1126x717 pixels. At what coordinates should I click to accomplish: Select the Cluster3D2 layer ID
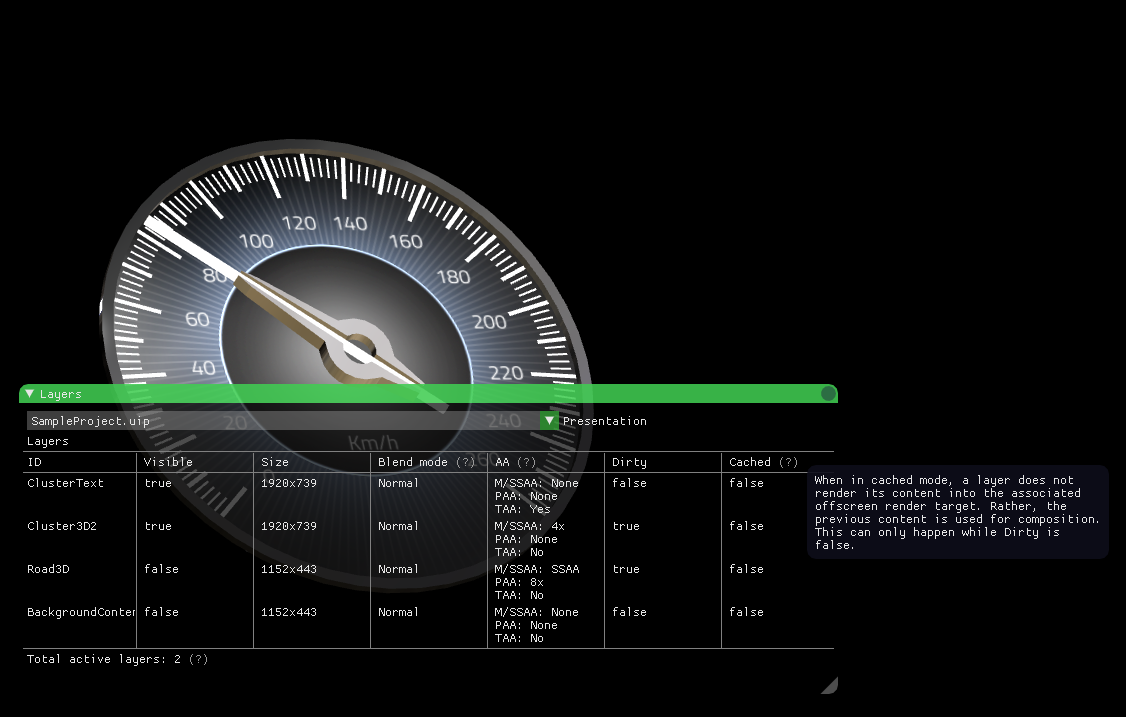pos(62,526)
